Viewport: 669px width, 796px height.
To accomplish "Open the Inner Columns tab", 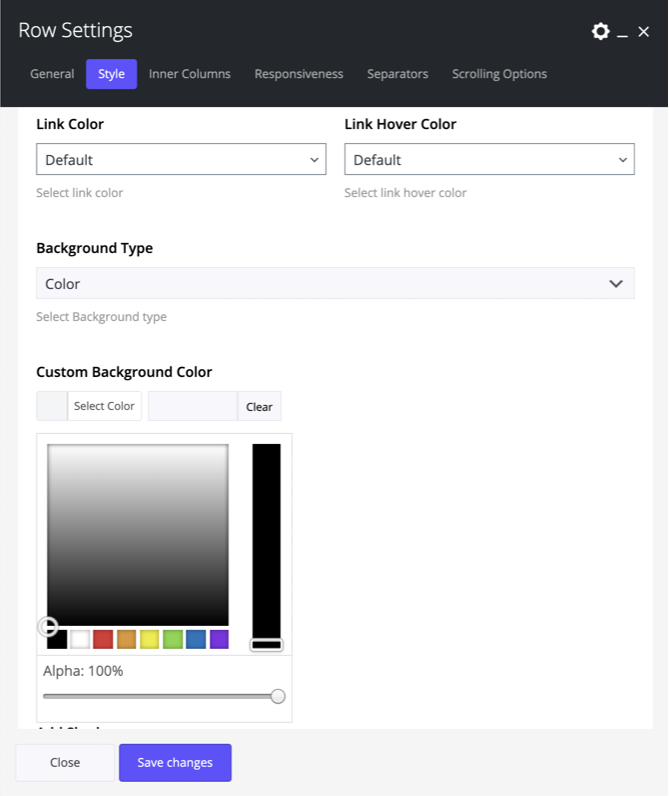I will click(190, 74).
